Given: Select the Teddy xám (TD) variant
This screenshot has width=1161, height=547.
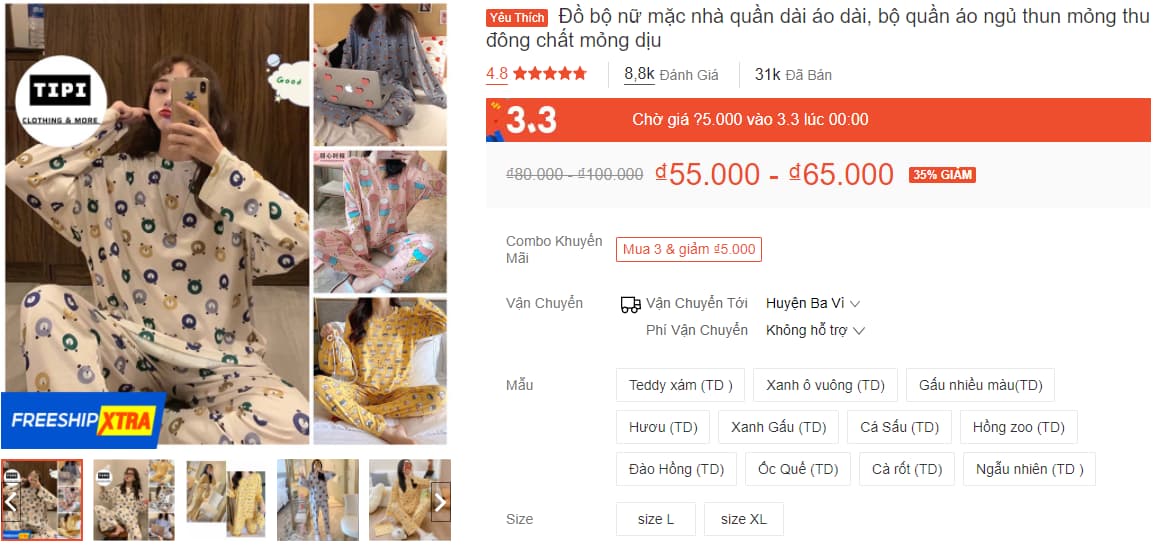Looking at the screenshot, I should 680,385.
